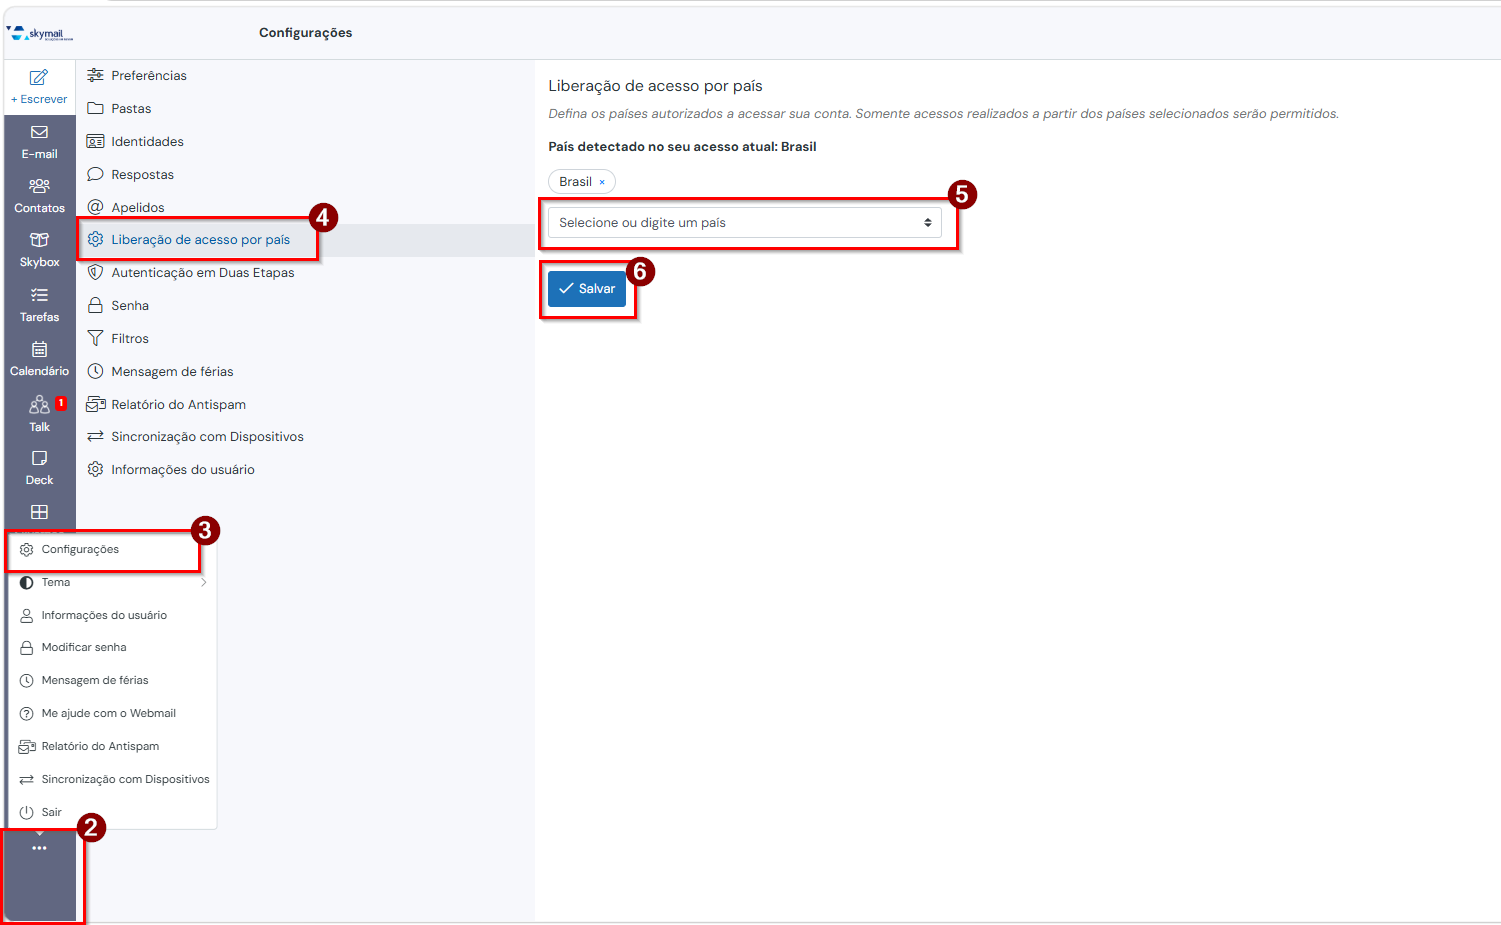Choose Informações do usuário in popup menu
The width and height of the screenshot is (1501, 925).
tap(112, 616)
